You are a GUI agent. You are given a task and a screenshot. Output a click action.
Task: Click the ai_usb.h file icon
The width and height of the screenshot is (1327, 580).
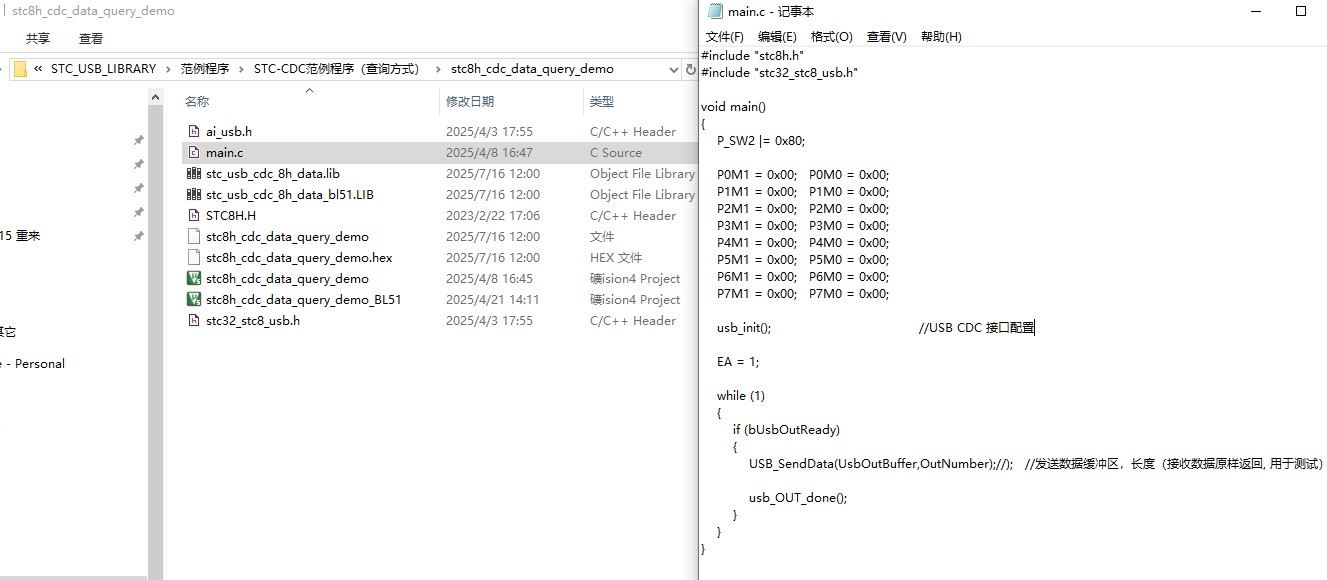point(194,131)
